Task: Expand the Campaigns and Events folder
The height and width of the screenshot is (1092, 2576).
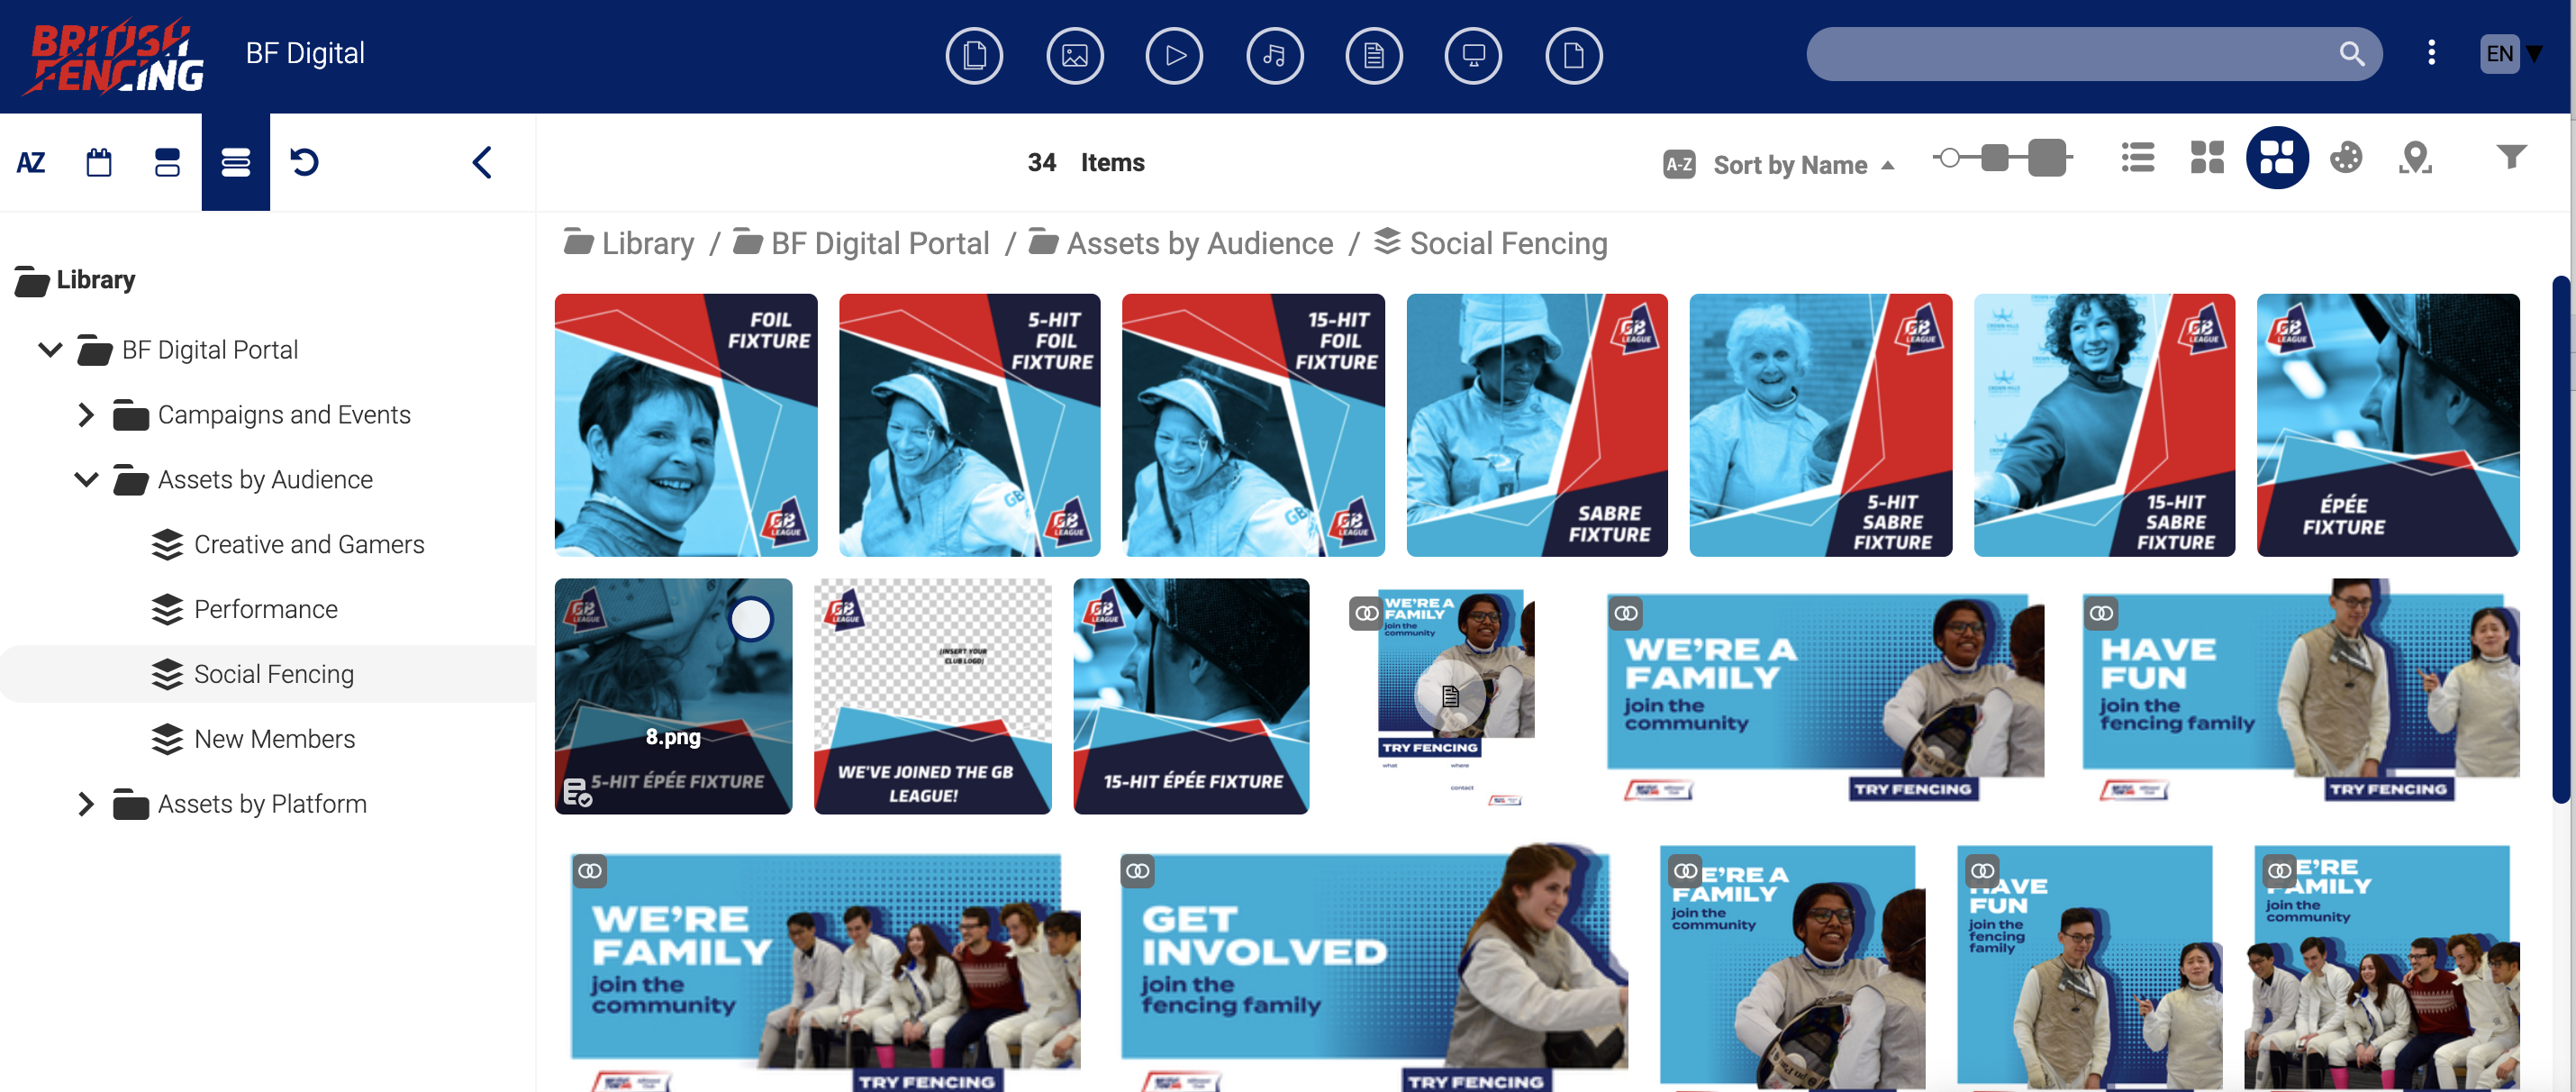Action: [x=86, y=415]
